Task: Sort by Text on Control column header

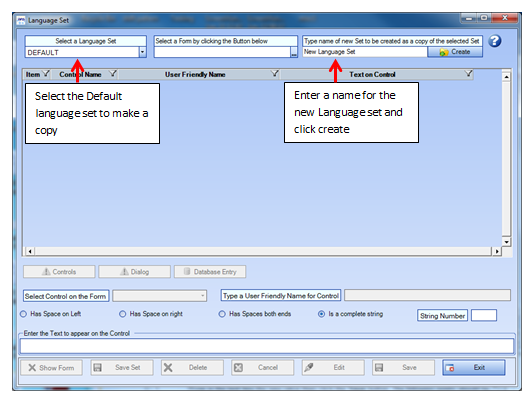Action: click(x=372, y=74)
